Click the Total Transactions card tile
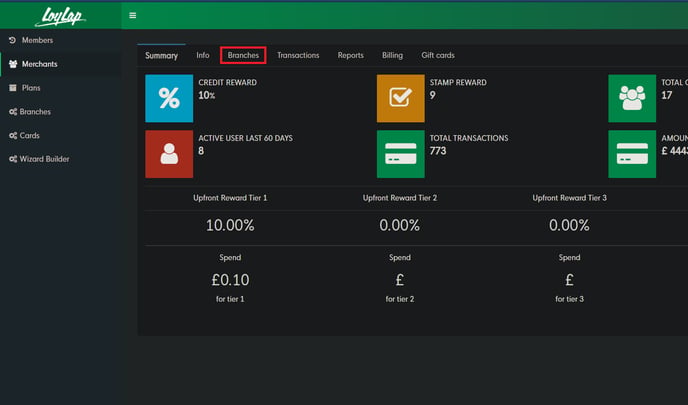This screenshot has height=405, width=688. [x=401, y=154]
